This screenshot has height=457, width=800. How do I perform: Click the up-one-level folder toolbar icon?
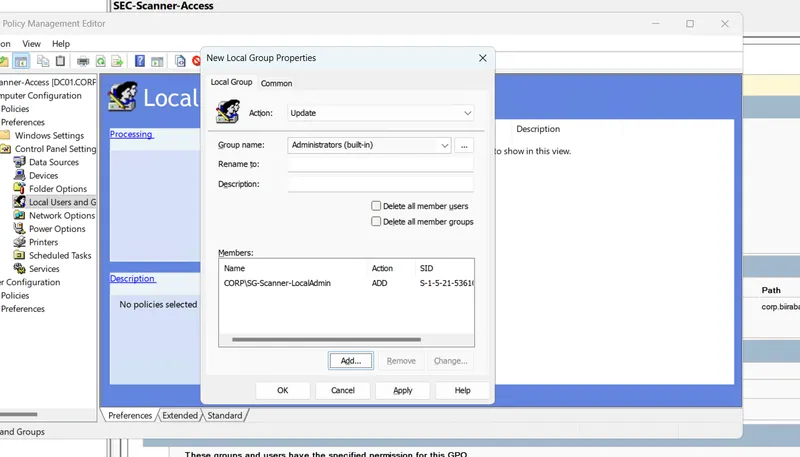coord(4,62)
